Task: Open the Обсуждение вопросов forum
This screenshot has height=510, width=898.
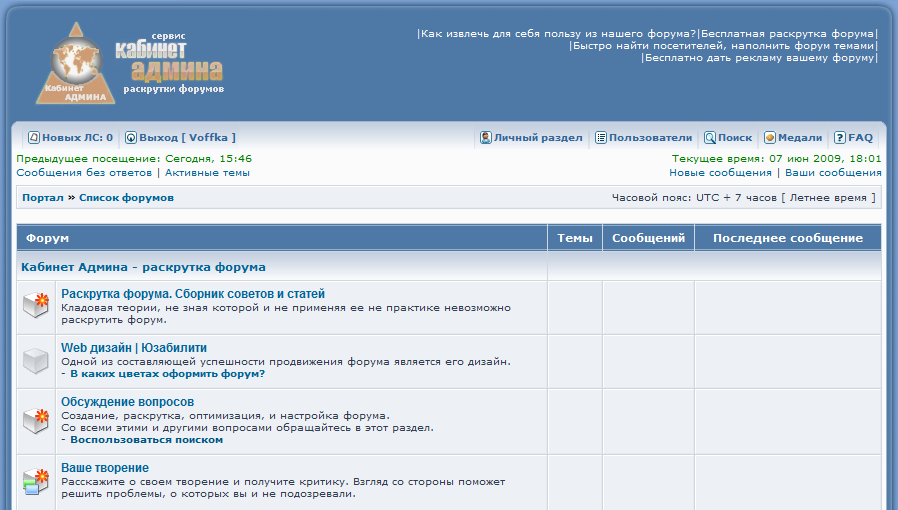Action: (x=127, y=402)
